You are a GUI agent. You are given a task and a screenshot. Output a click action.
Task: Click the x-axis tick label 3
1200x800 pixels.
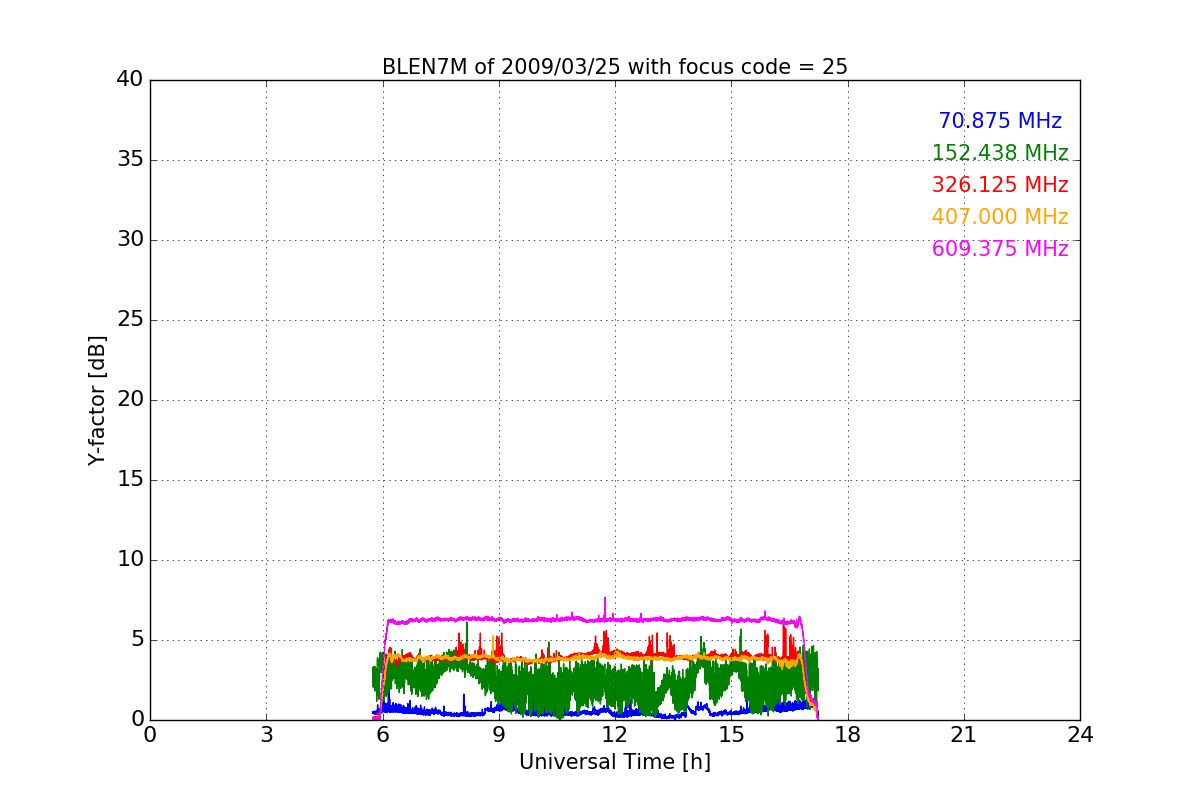pyautogui.click(x=266, y=735)
